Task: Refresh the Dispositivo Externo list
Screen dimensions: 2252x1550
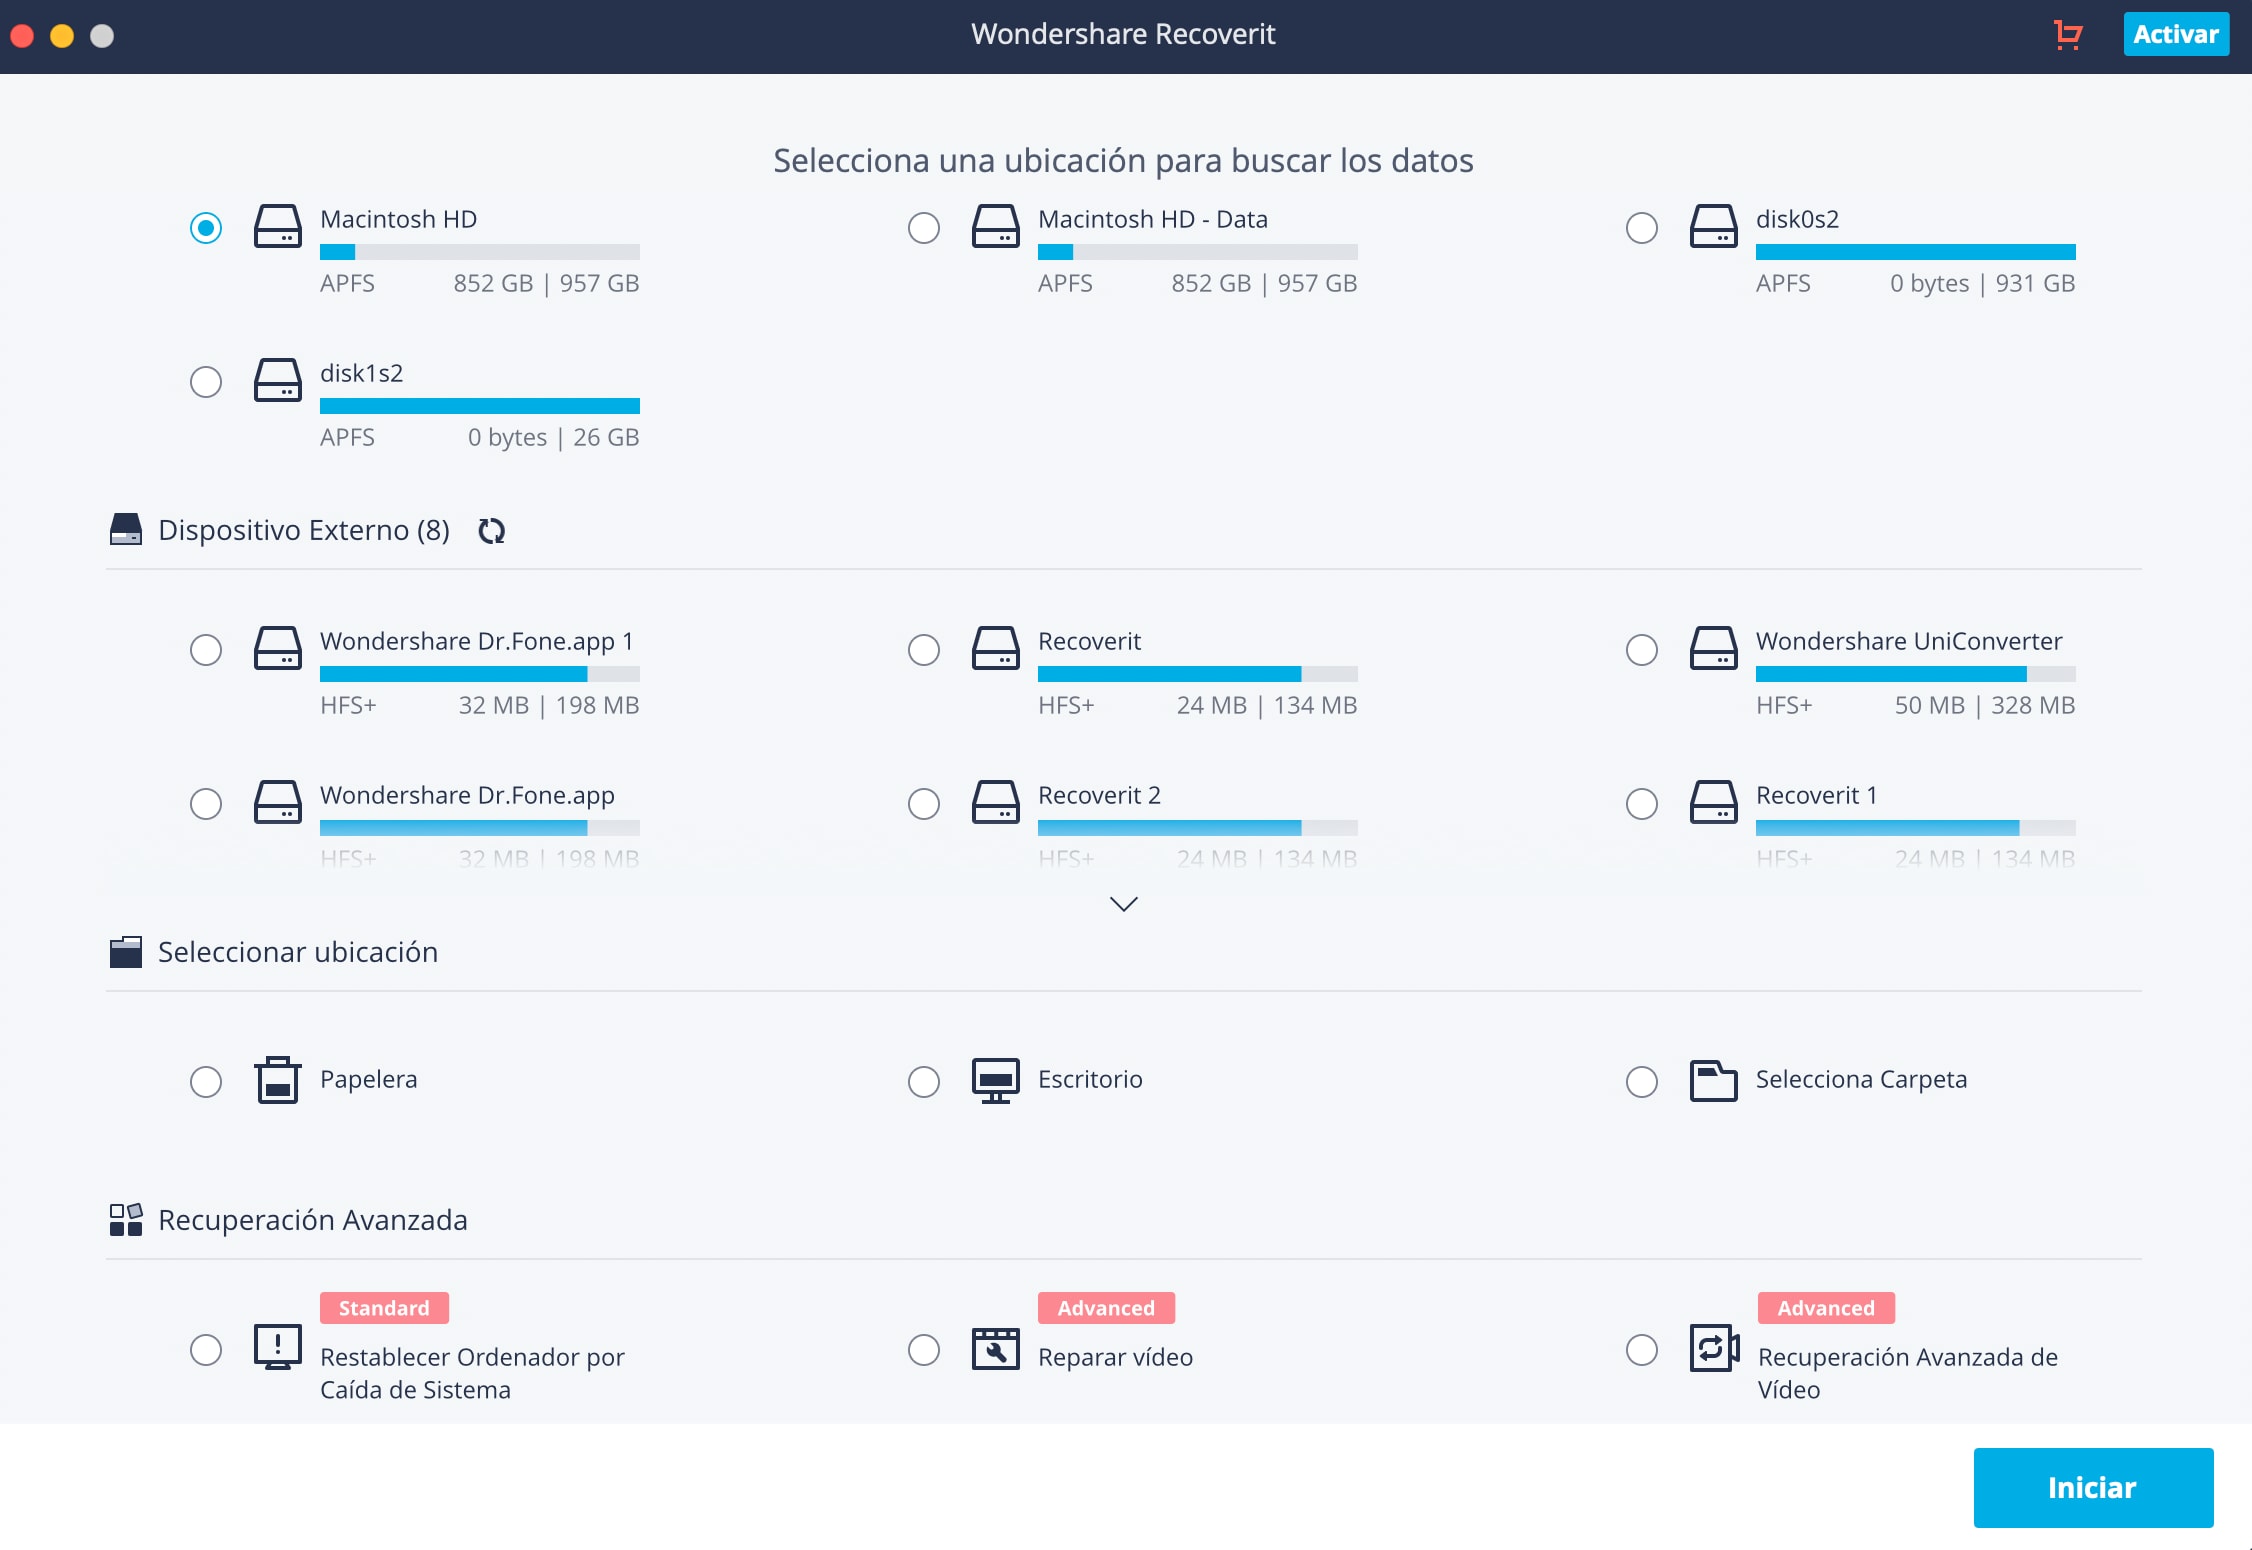Action: point(492,531)
